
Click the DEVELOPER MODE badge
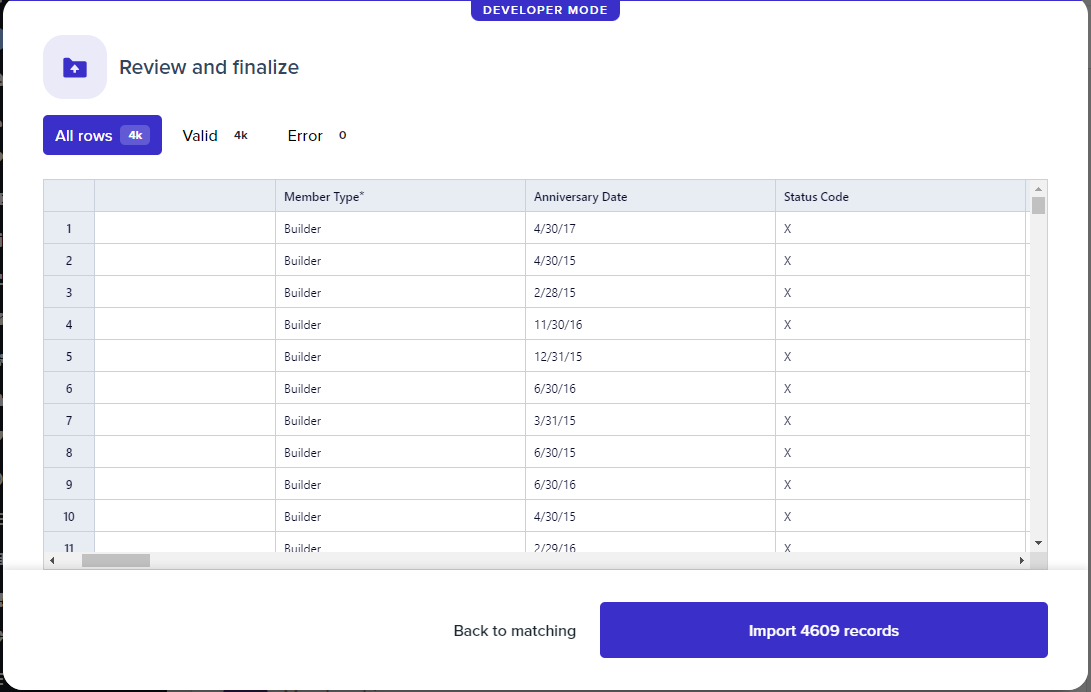[546, 10]
